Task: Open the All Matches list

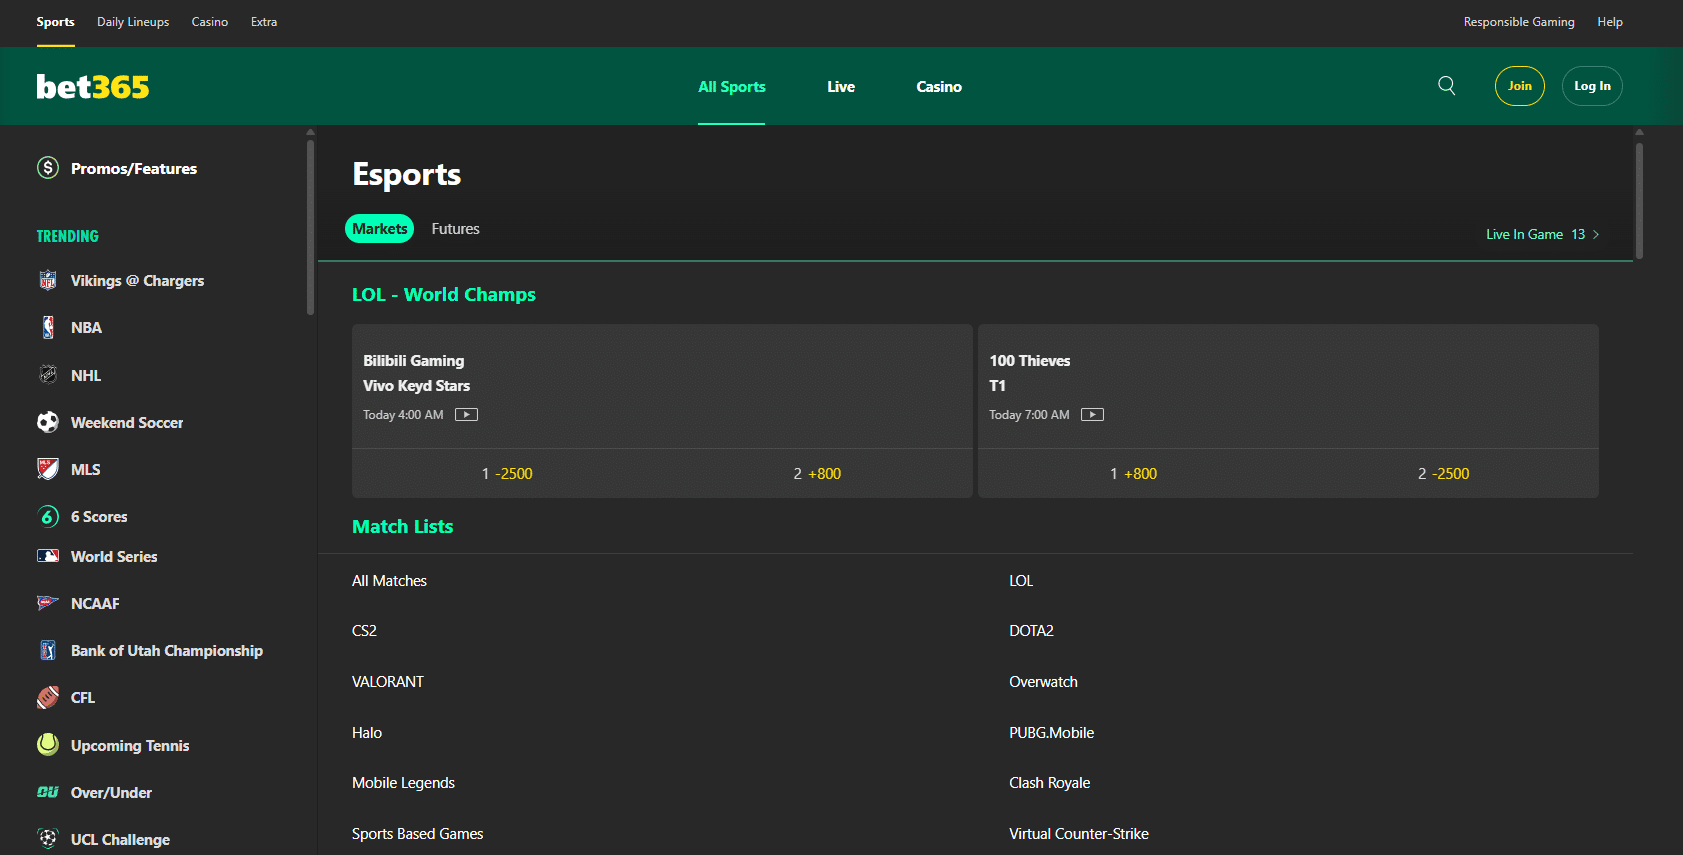Action: 389,581
